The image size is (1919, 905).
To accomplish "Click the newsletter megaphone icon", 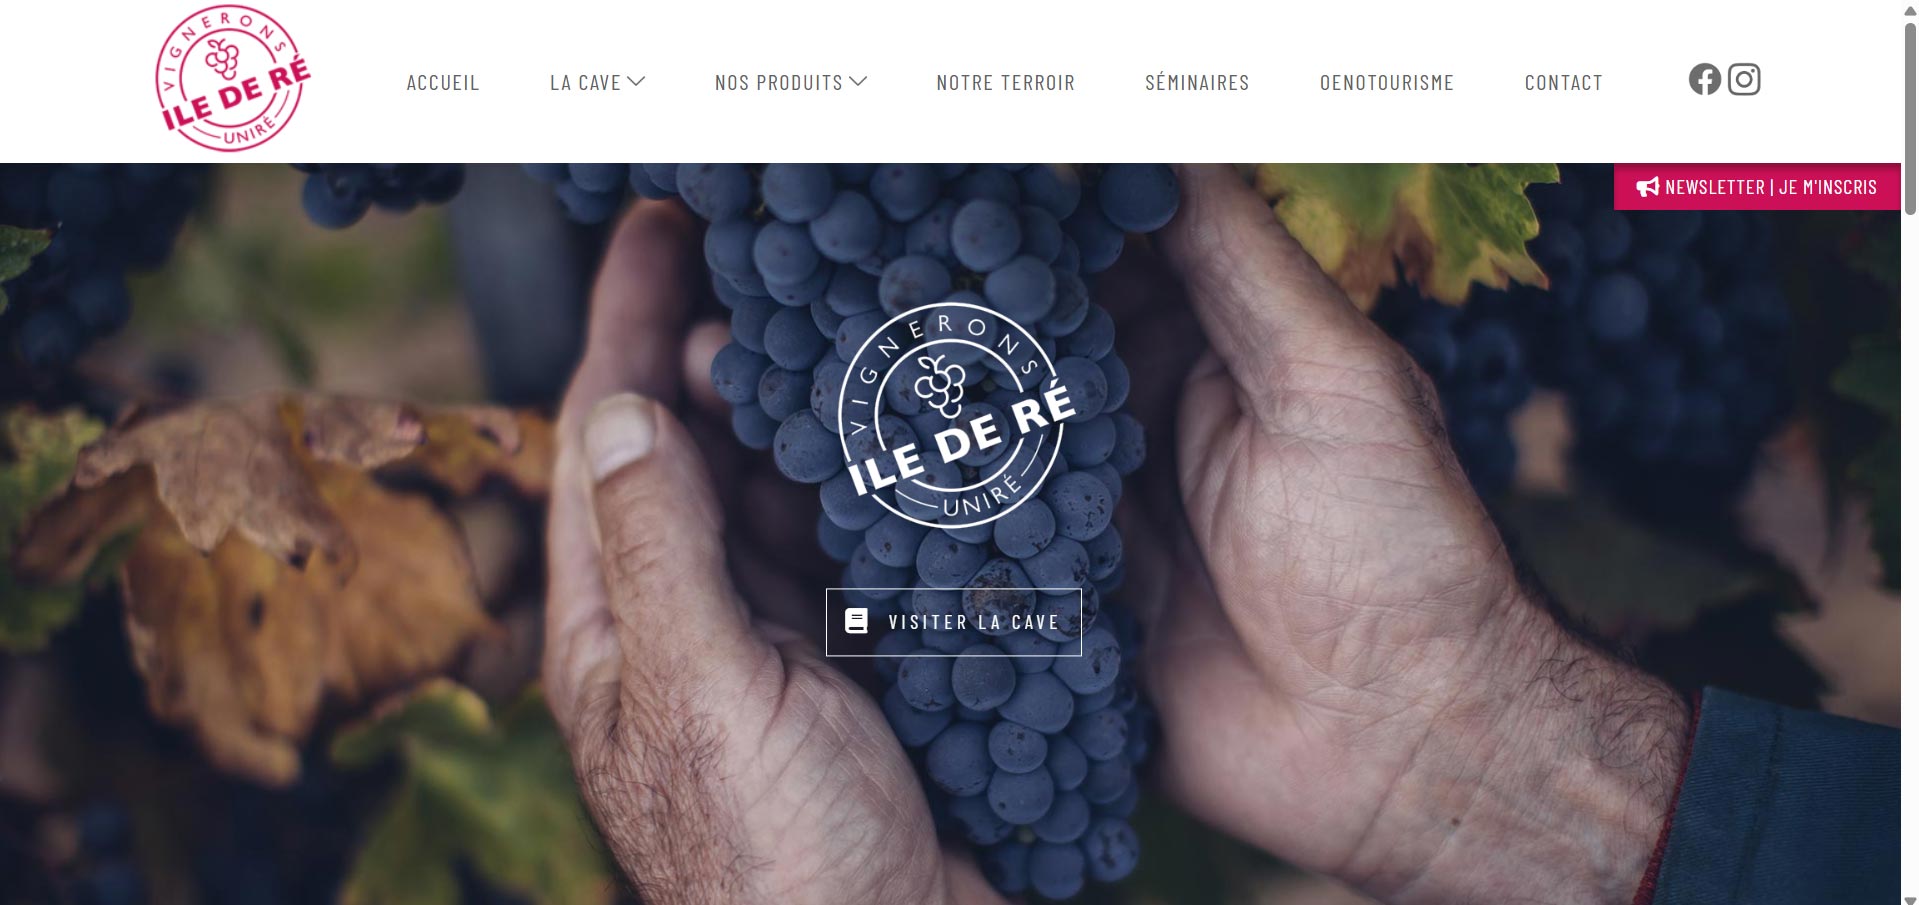I will tap(1647, 187).
